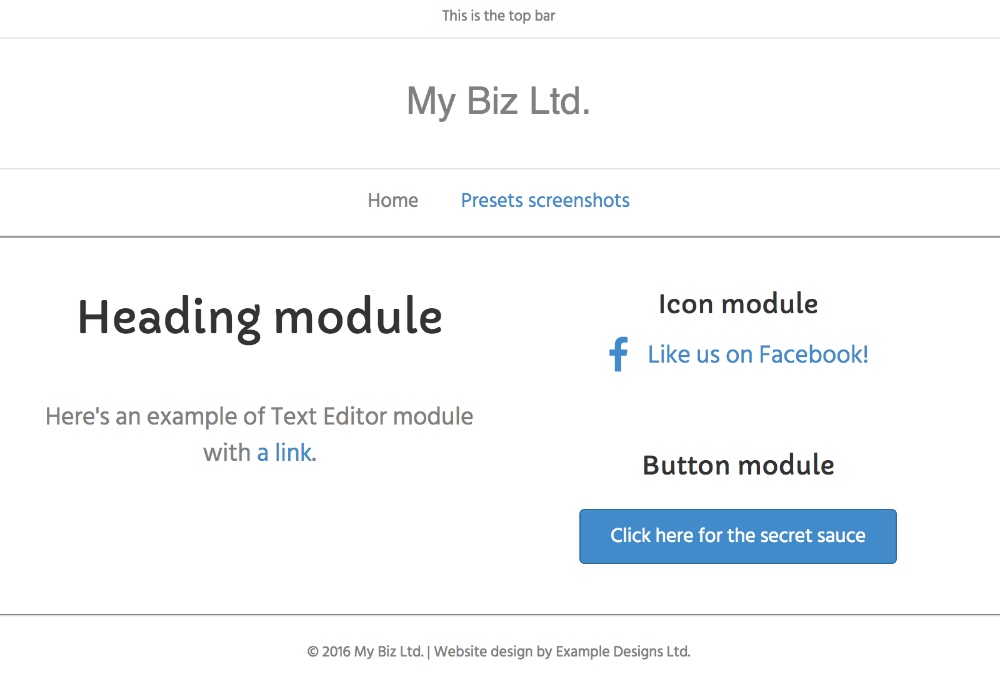Viewport: 1000px width, 674px height.
Task: Click the 'Button module' heading
Action: [738, 465]
